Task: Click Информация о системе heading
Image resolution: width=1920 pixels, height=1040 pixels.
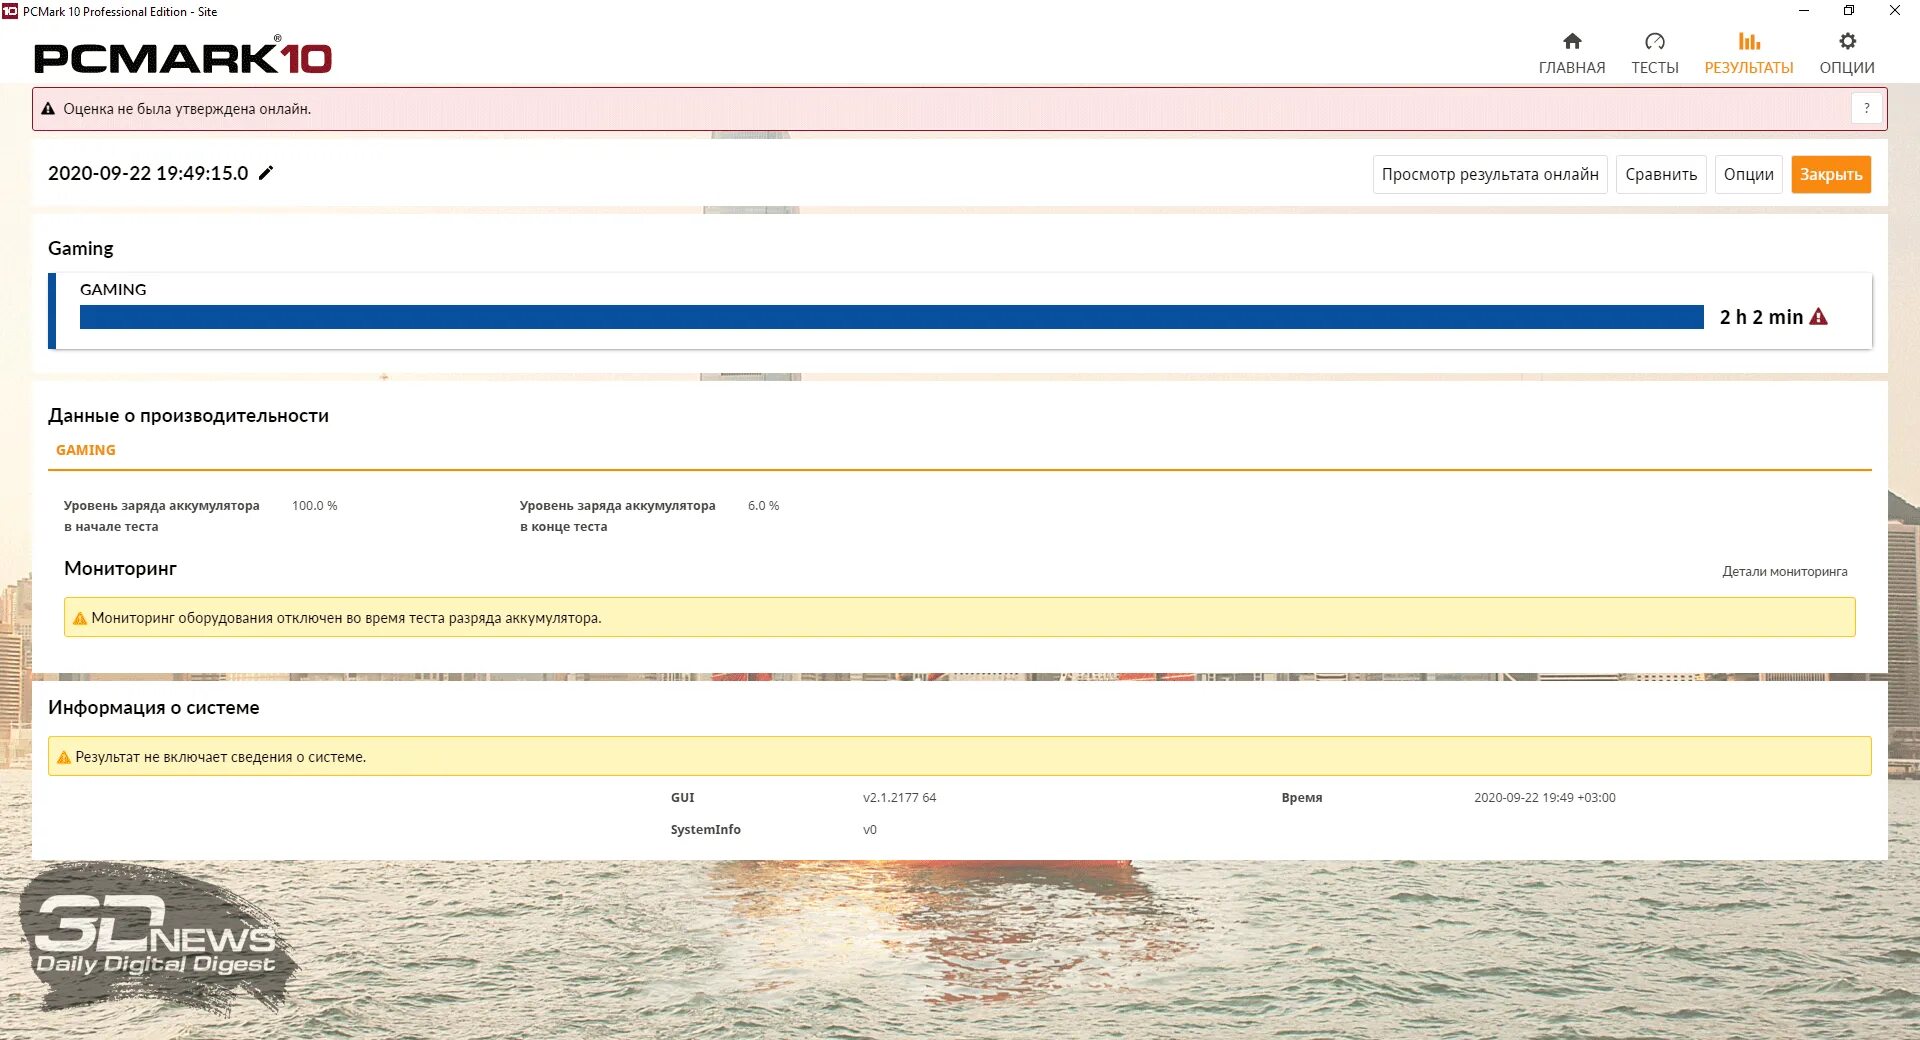Action: coord(154,707)
